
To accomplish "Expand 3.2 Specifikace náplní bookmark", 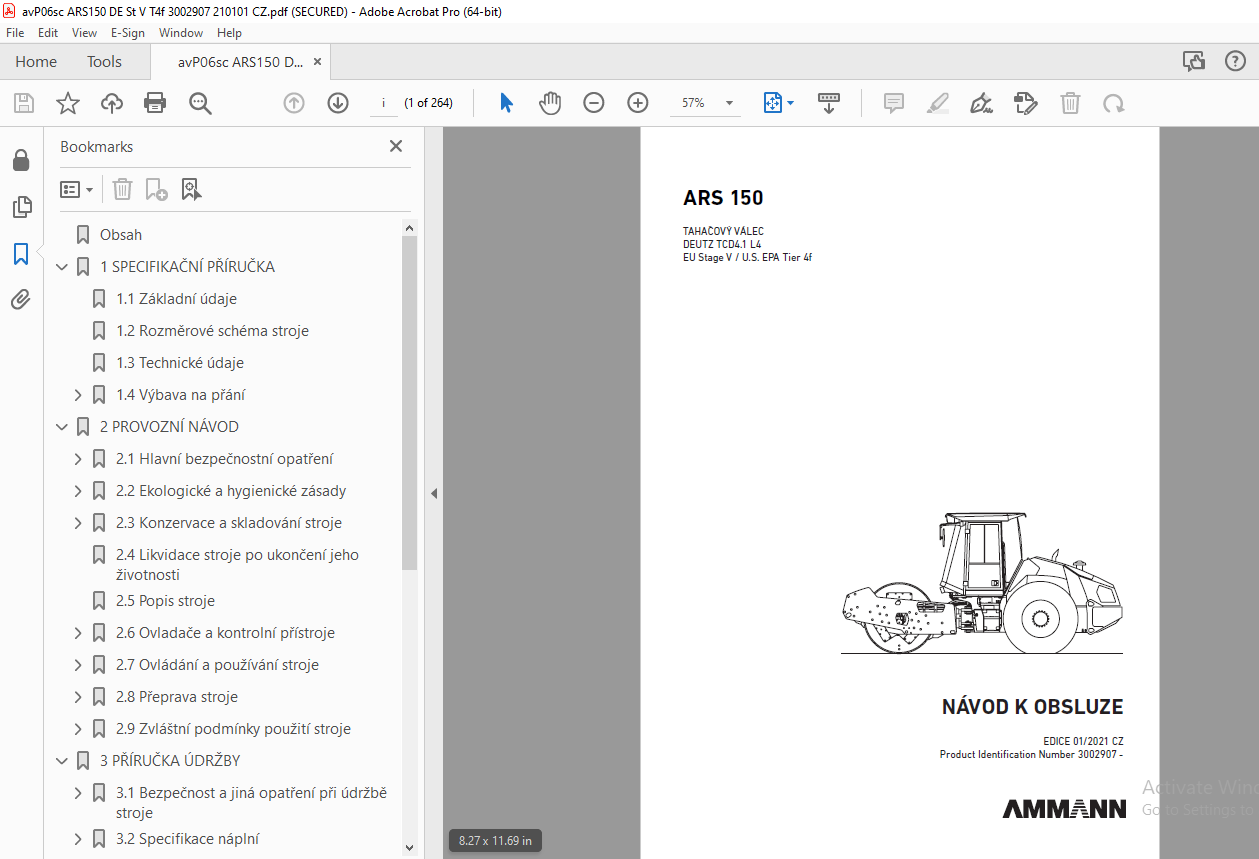I will [x=78, y=839].
